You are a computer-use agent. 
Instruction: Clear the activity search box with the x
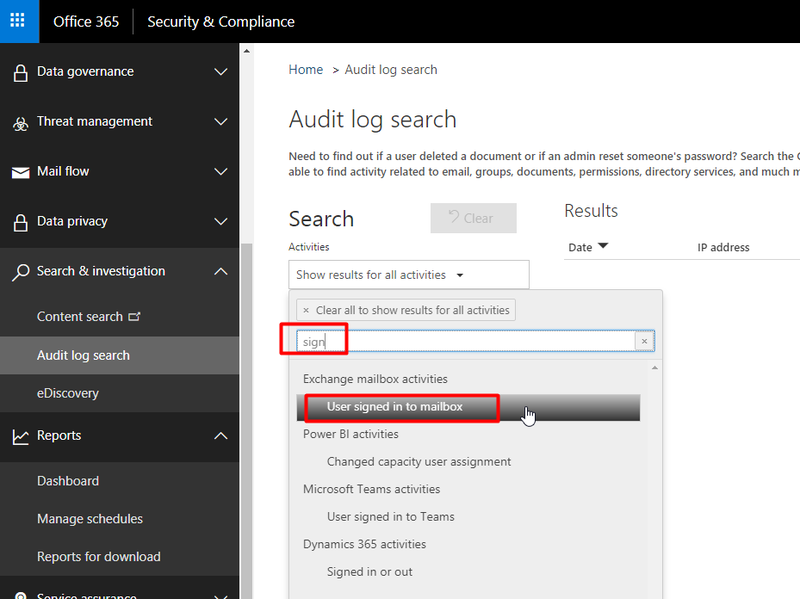click(x=645, y=340)
